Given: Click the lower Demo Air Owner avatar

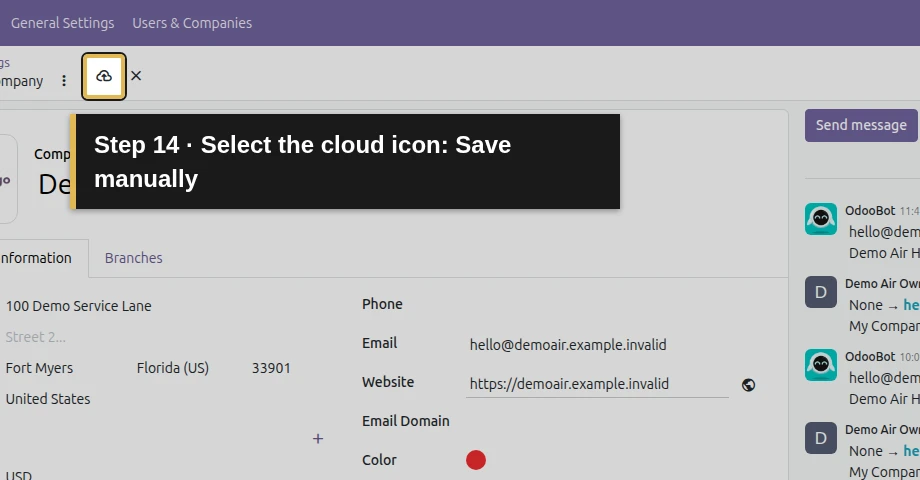Looking at the screenshot, I should tap(821, 438).
